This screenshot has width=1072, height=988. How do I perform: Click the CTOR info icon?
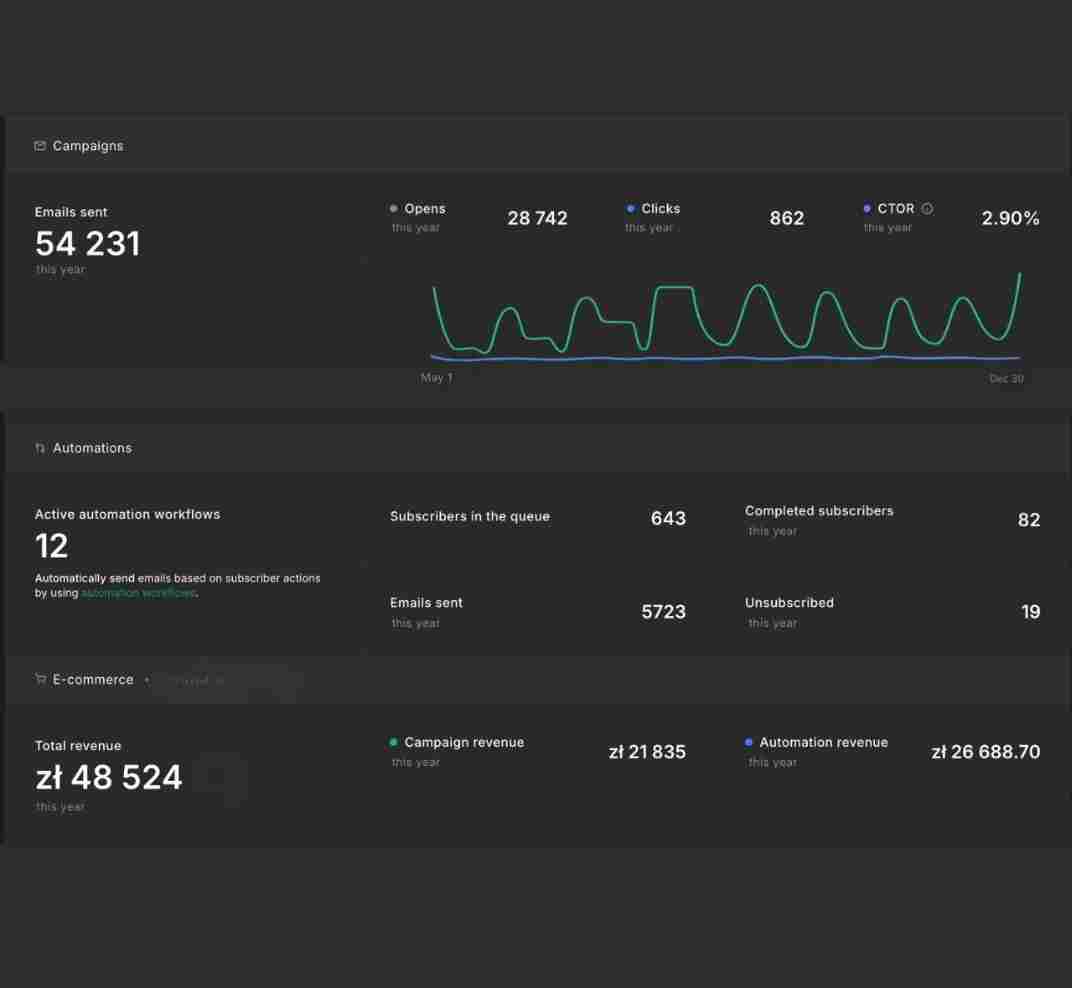click(927, 209)
